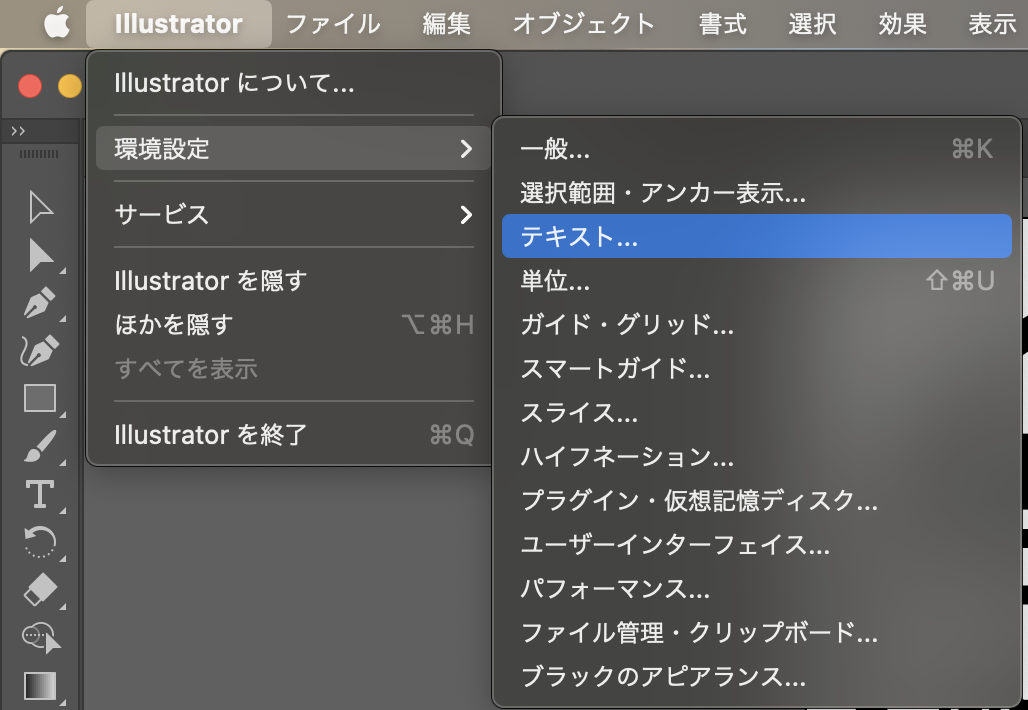Viewport: 1028px width, 710px height.
Task: Open the ファイル menu
Action: [x=332, y=24]
